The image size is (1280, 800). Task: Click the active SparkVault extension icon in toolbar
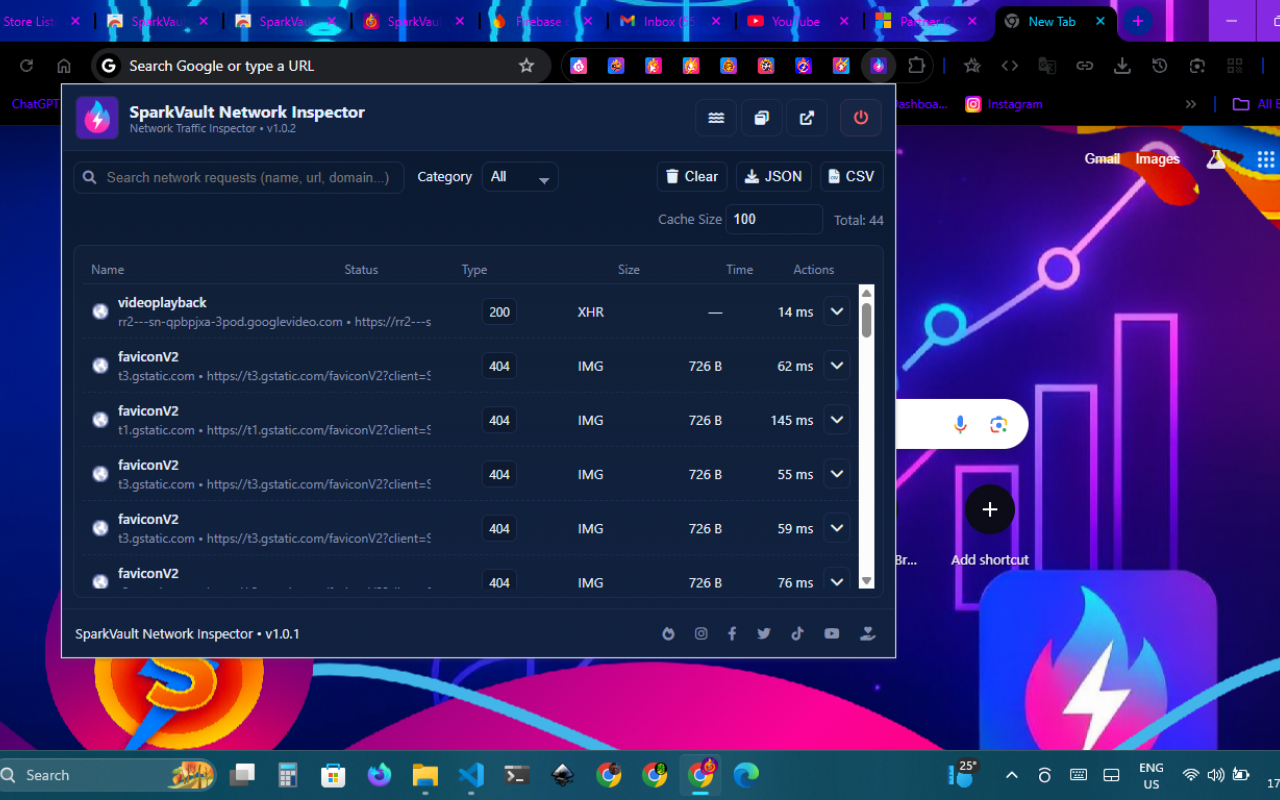(878, 66)
